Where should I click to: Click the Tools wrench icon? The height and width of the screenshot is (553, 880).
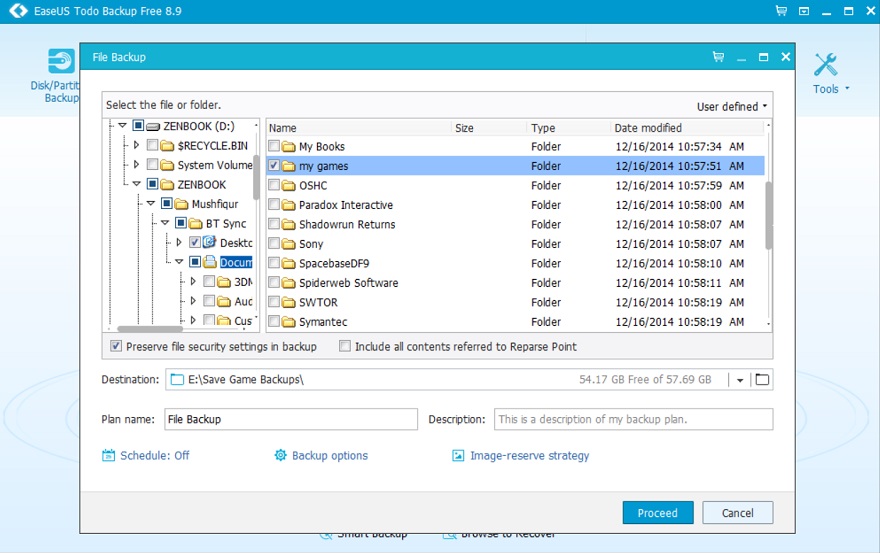point(826,65)
